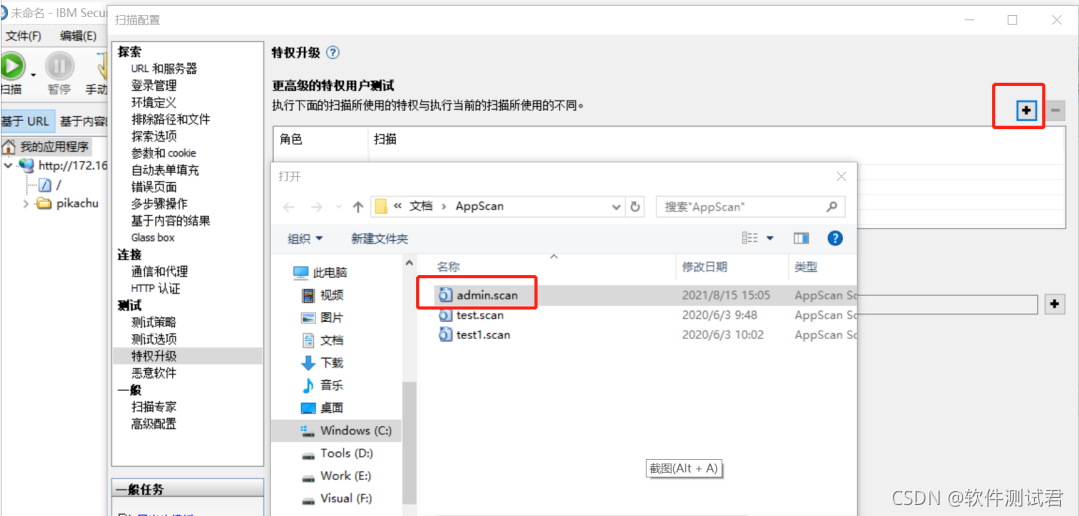The image size is (1079, 516).
Task: Expand the address bar path dropdown
Action: pyautogui.click(x=616, y=206)
